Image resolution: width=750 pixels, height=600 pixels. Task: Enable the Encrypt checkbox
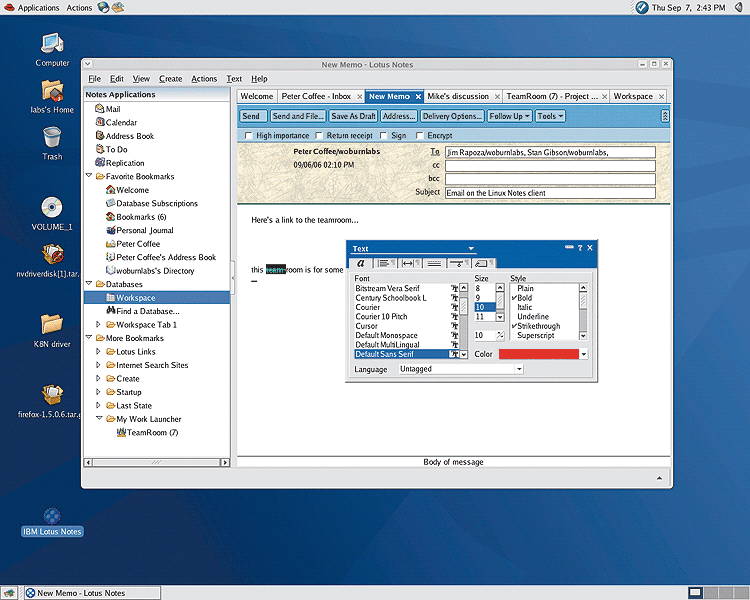[x=419, y=135]
